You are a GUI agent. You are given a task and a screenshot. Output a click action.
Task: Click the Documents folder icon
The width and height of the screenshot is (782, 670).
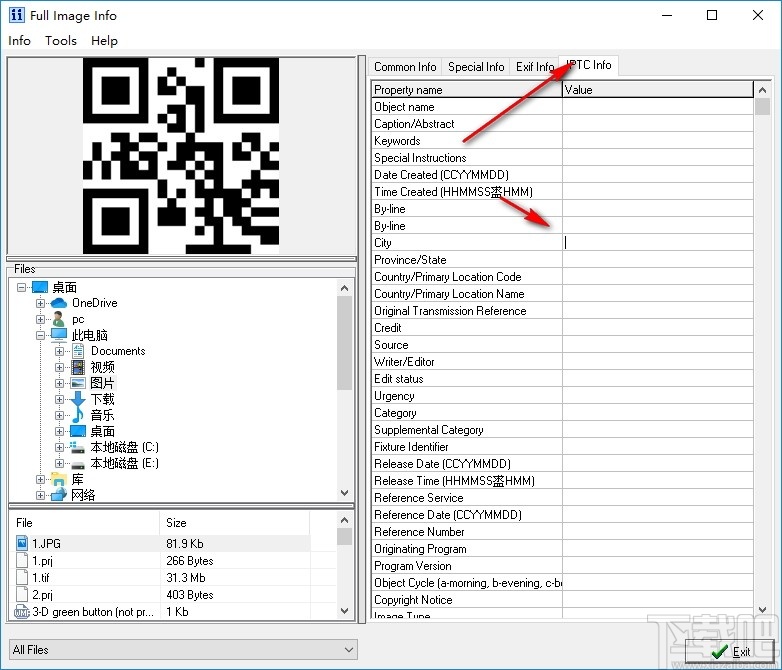[x=78, y=351]
